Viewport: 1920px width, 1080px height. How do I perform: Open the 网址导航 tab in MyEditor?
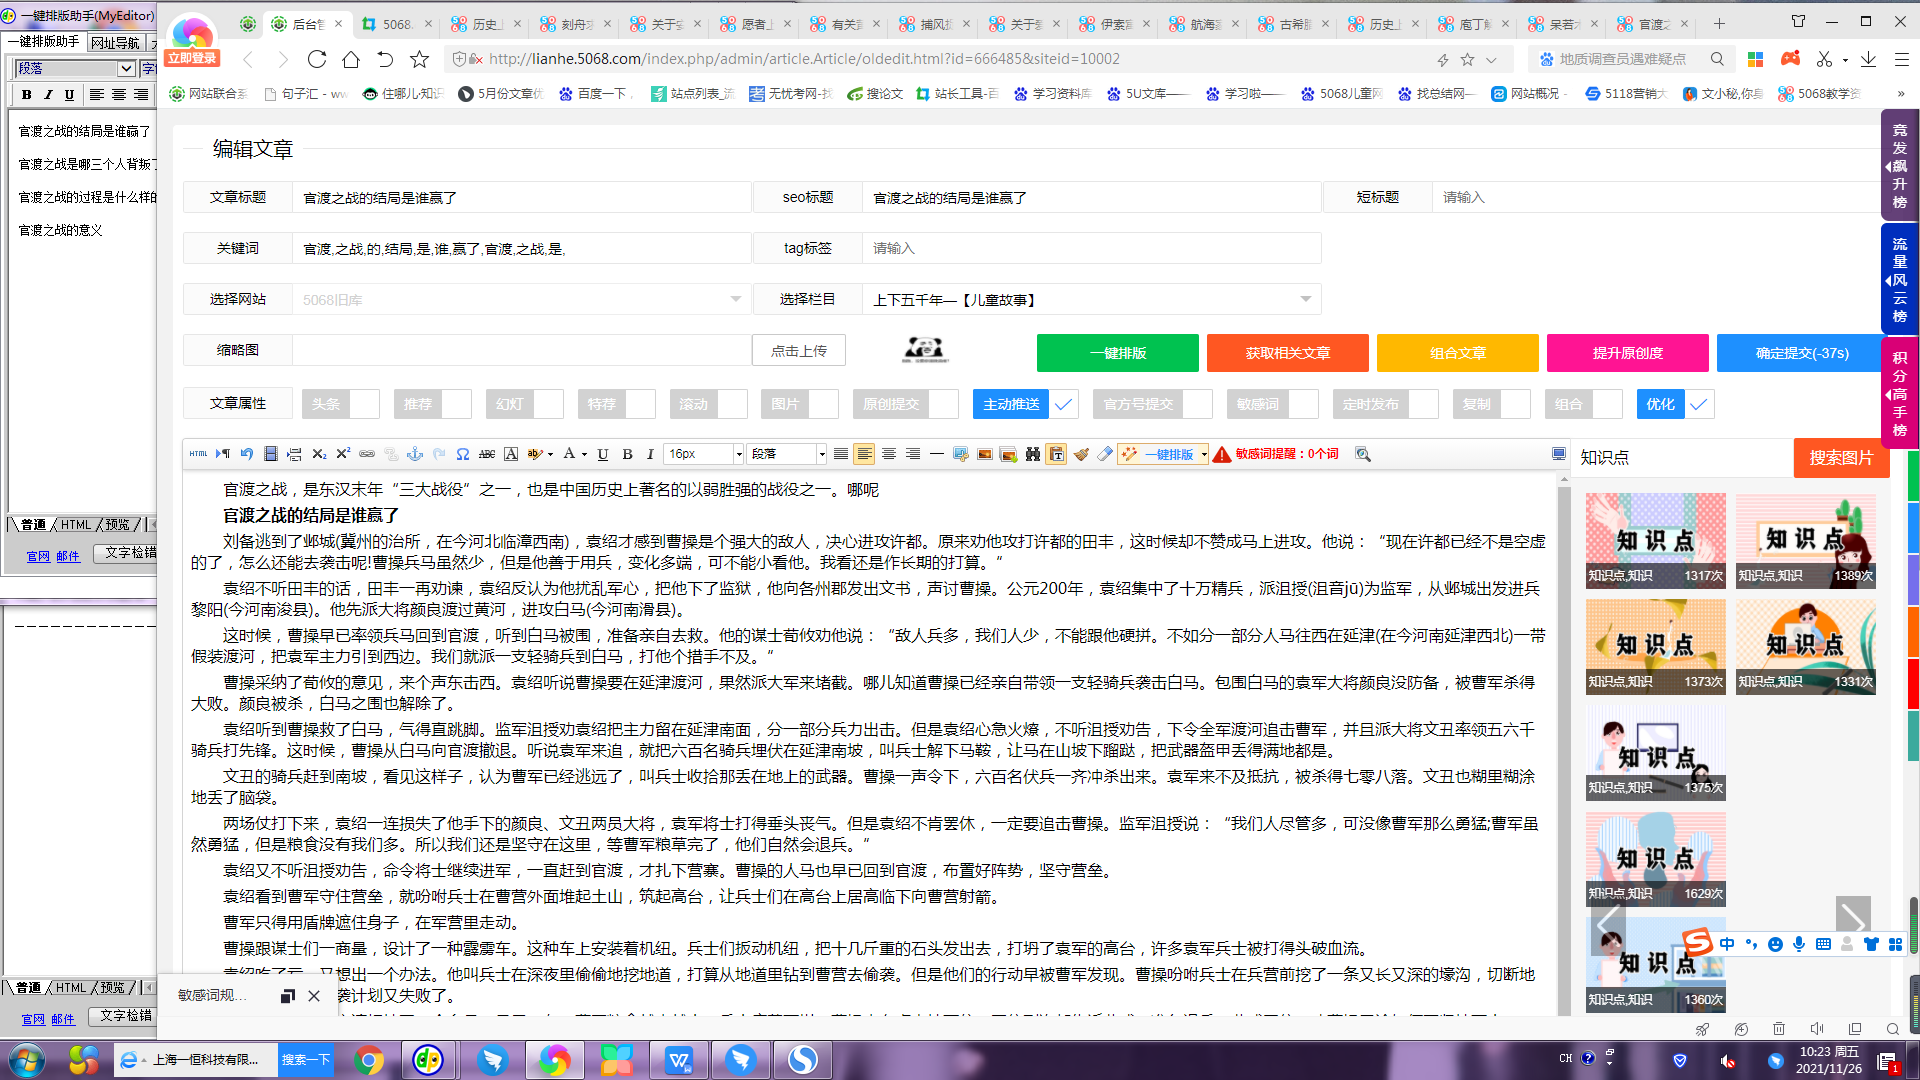pyautogui.click(x=115, y=42)
